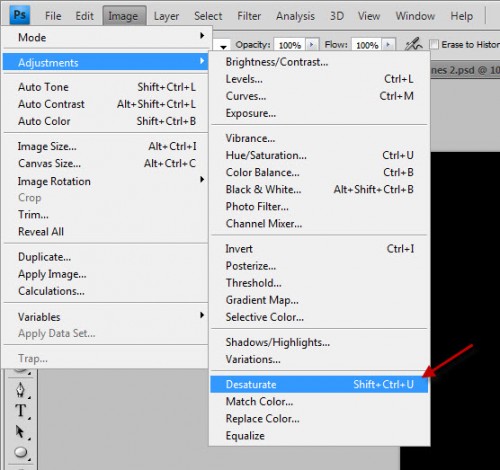Viewport: 500px width, 470px height.
Task: Choose Selective Color adjustment
Action: pos(319,317)
